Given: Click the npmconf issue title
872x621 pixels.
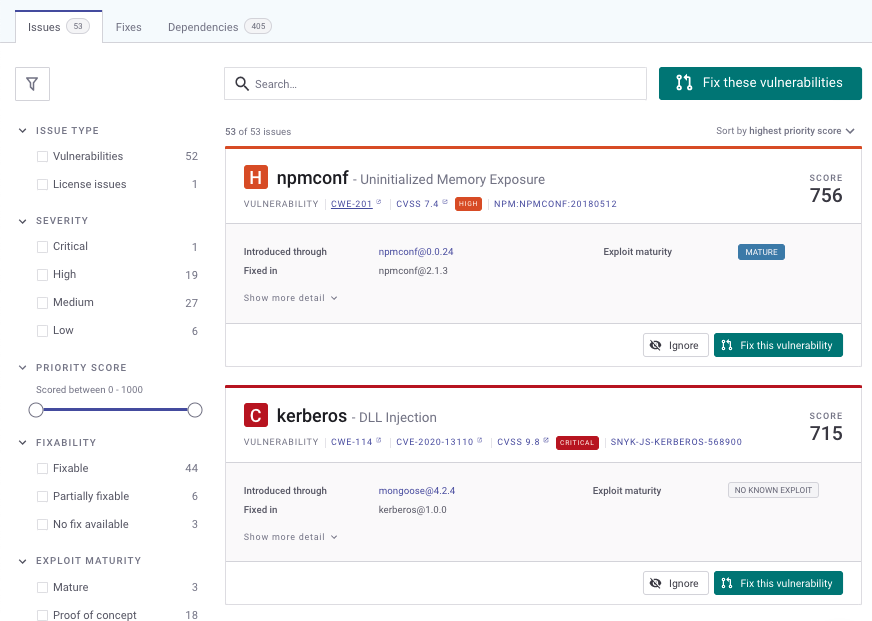Looking at the screenshot, I should pyautogui.click(x=313, y=178).
